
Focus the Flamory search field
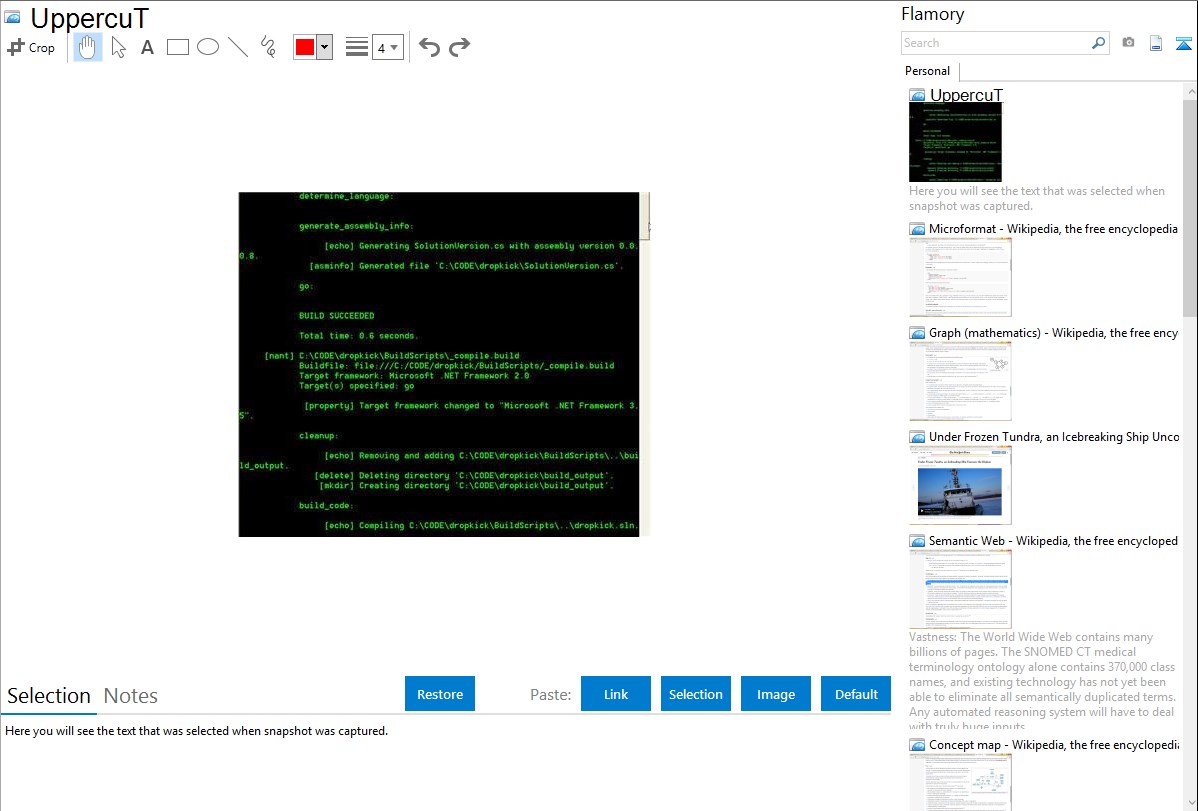point(995,43)
